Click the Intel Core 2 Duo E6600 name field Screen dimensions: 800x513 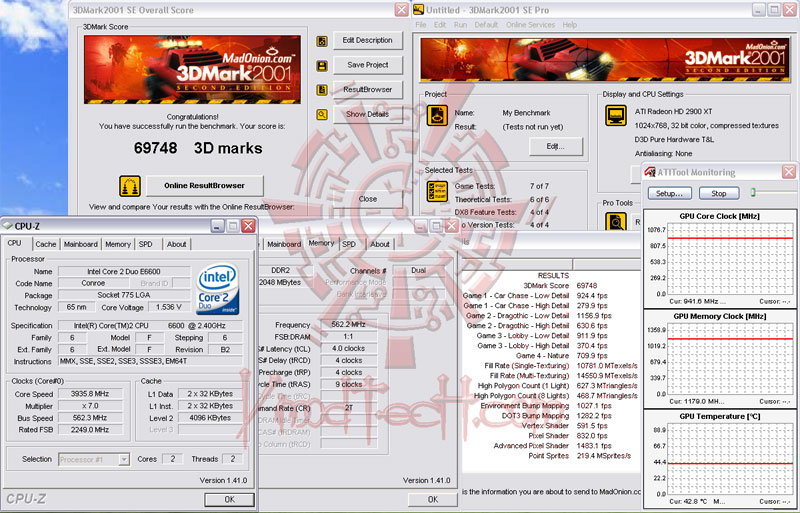(x=124, y=272)
